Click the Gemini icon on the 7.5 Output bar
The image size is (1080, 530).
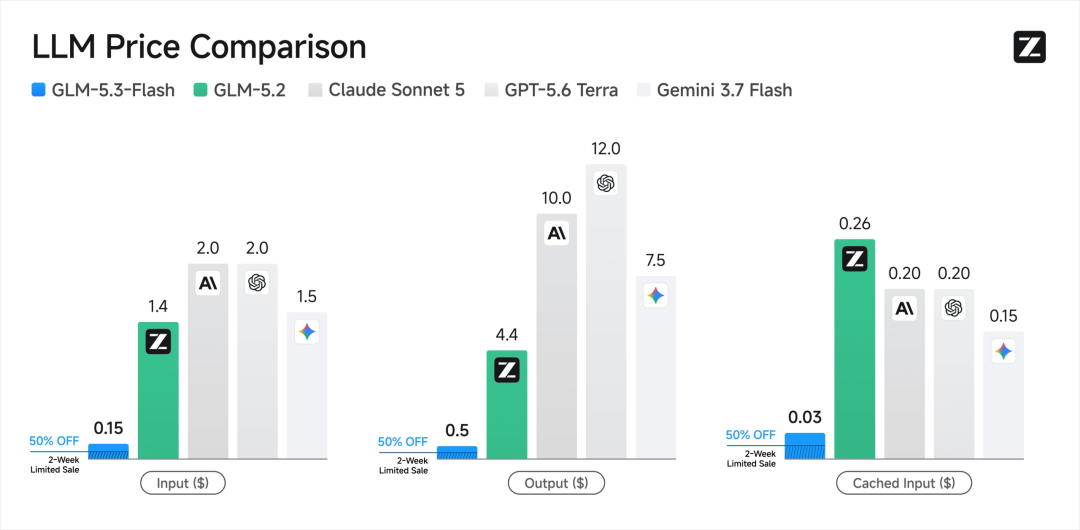coord(655,296)
